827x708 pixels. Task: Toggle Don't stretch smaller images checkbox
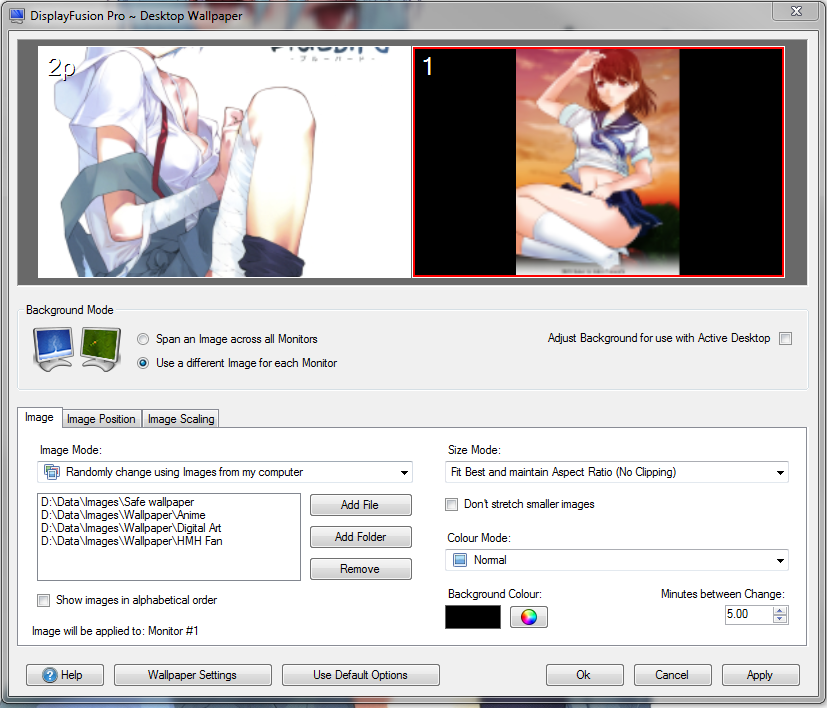pos(452,505)
